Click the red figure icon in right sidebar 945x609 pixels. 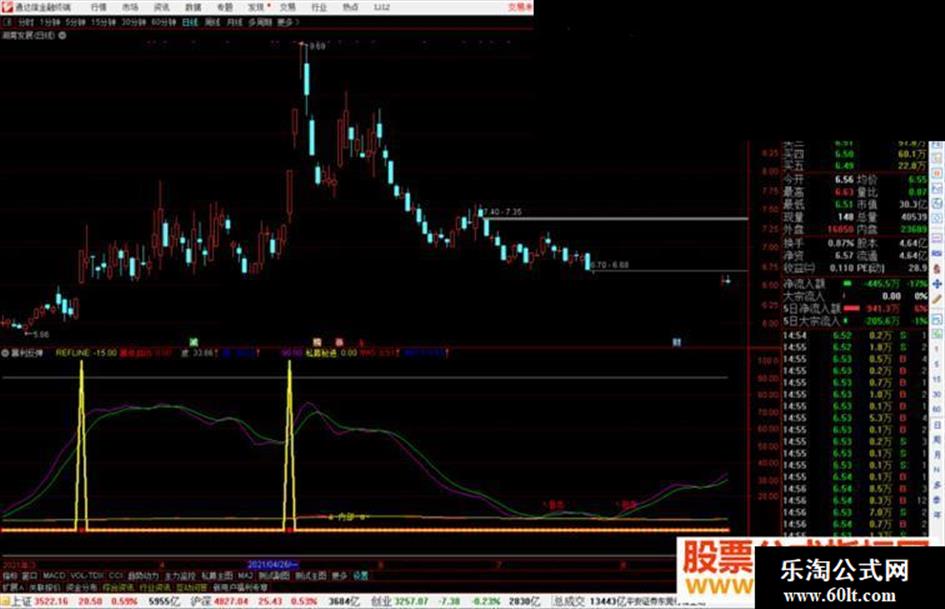coord(937,268)
